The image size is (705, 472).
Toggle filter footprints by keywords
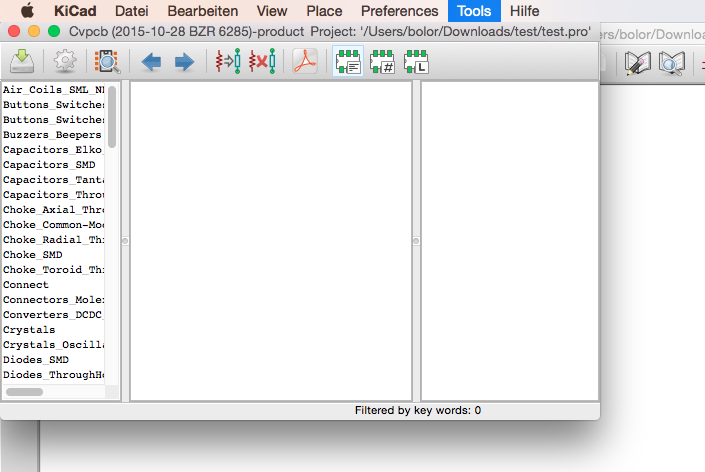[348, 61]
